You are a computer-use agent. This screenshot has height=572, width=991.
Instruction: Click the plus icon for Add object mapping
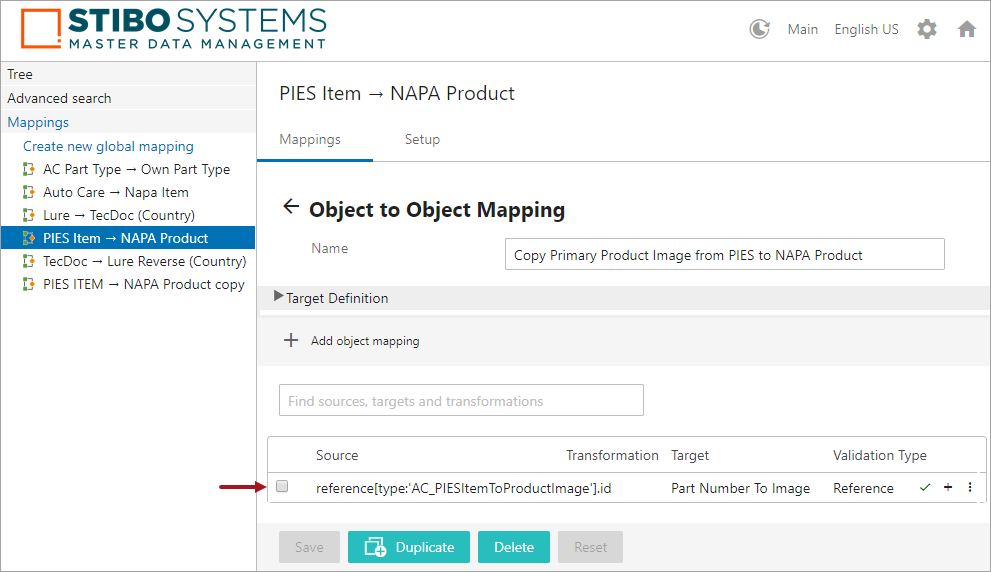291,340
